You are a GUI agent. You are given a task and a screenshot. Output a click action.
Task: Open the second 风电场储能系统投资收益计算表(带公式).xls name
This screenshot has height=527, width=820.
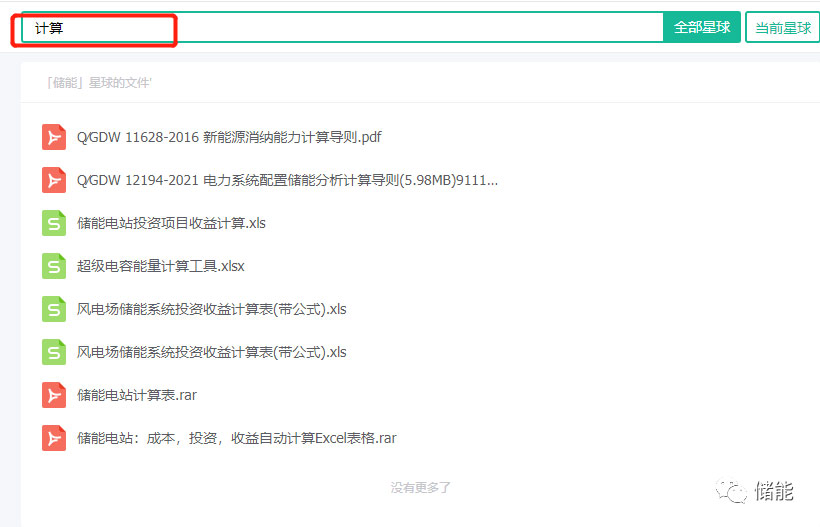click(211, 352)
